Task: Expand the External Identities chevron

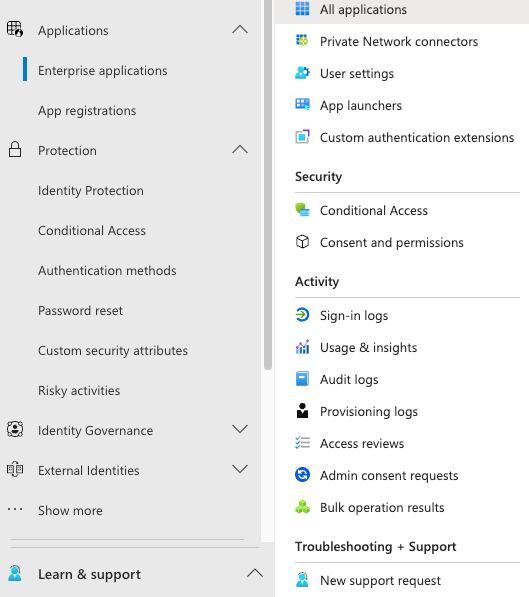Action: click(240, 469)
